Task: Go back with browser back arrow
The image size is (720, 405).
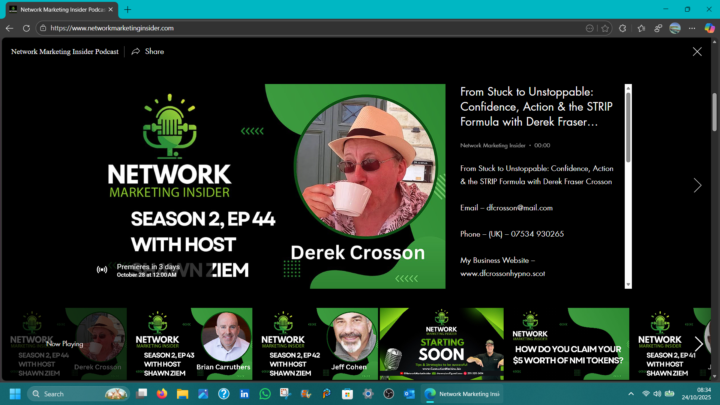Action: pyautogui.click(x=10, y=28)
